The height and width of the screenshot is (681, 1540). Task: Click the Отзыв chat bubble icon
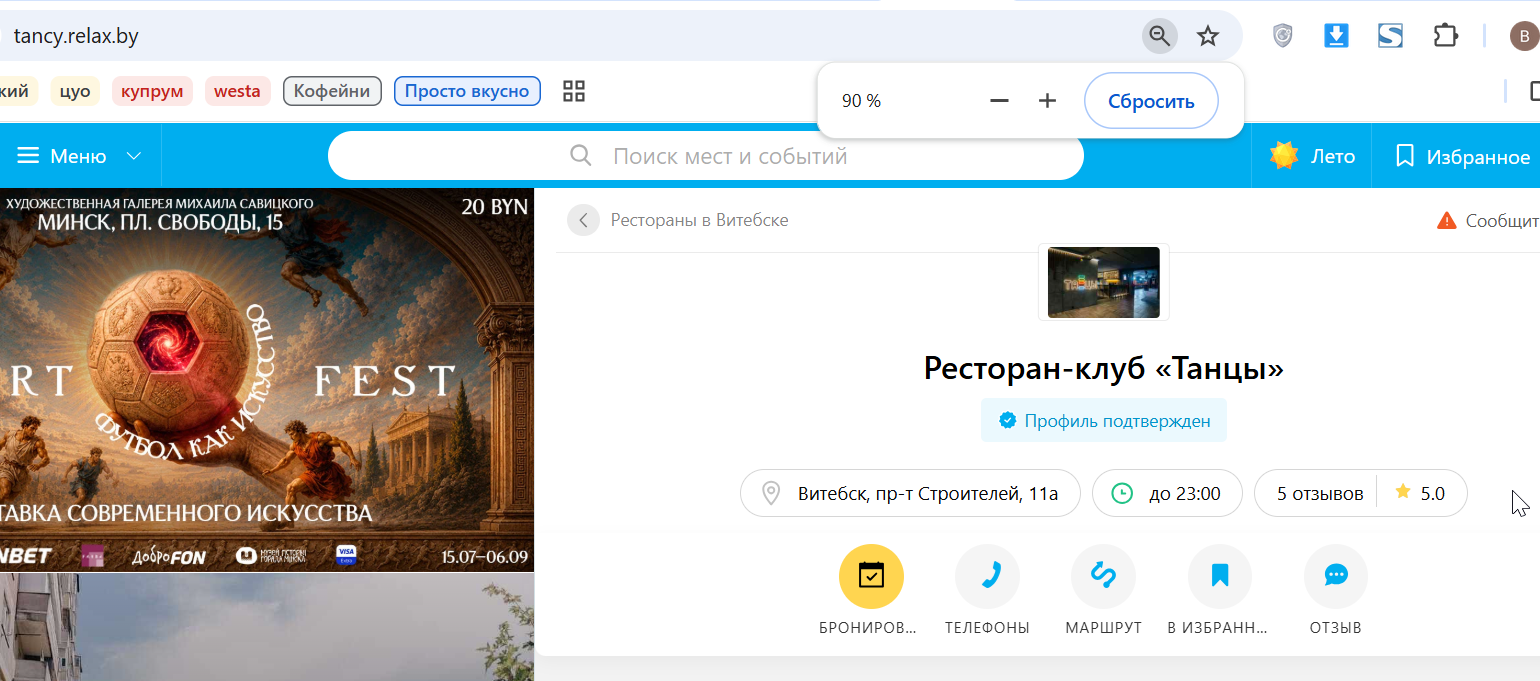(1336, 577)
